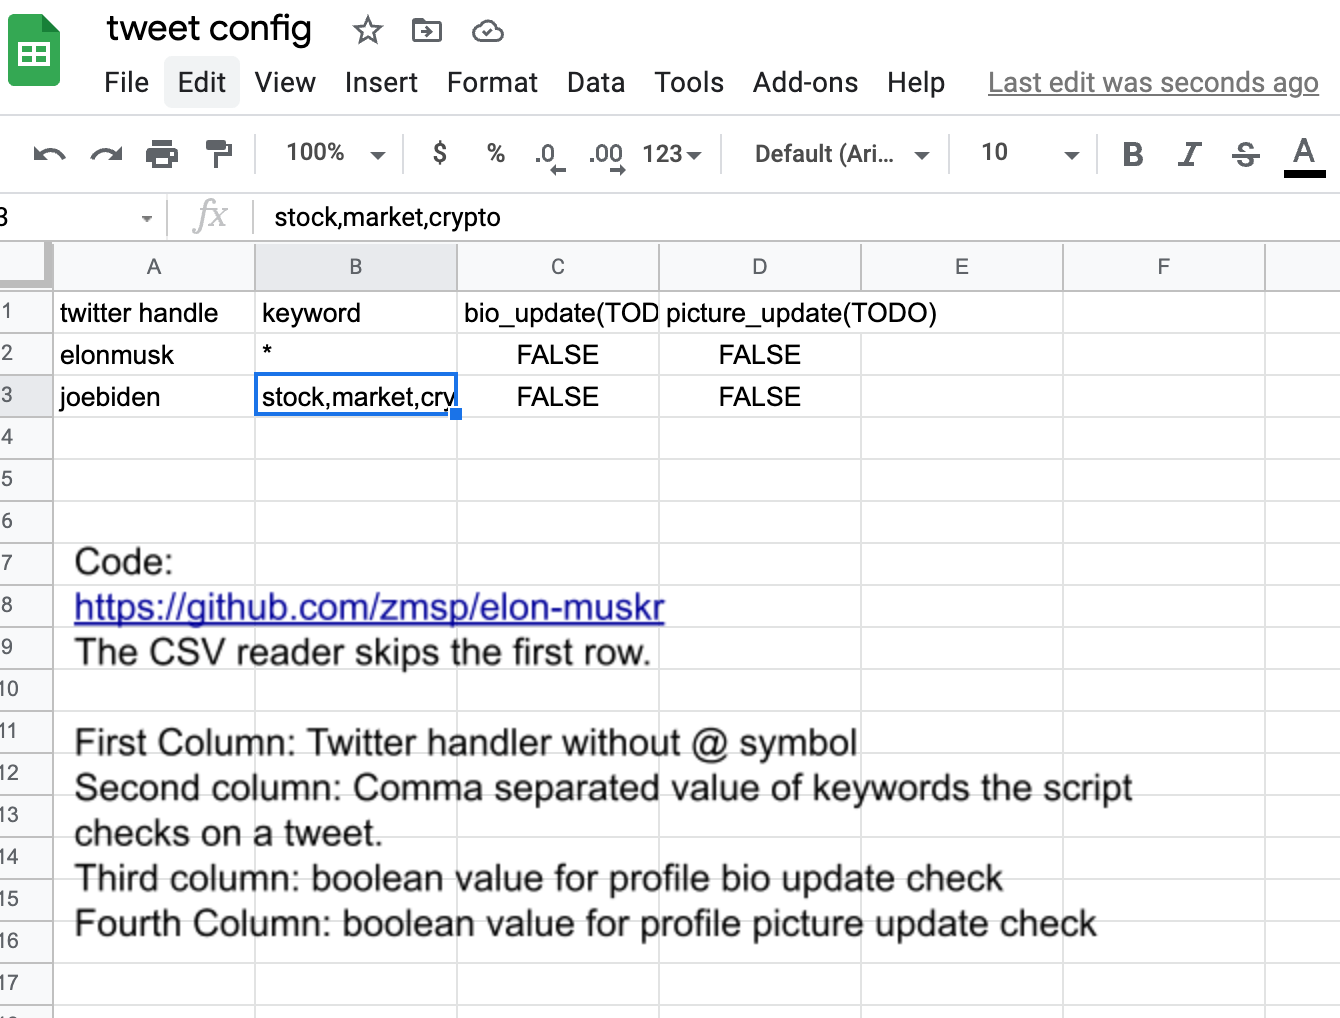This screenshot has height=1018, width=1340.
Task: Click the Fourth Column profile picture text
Action: [x=585, y=923]
